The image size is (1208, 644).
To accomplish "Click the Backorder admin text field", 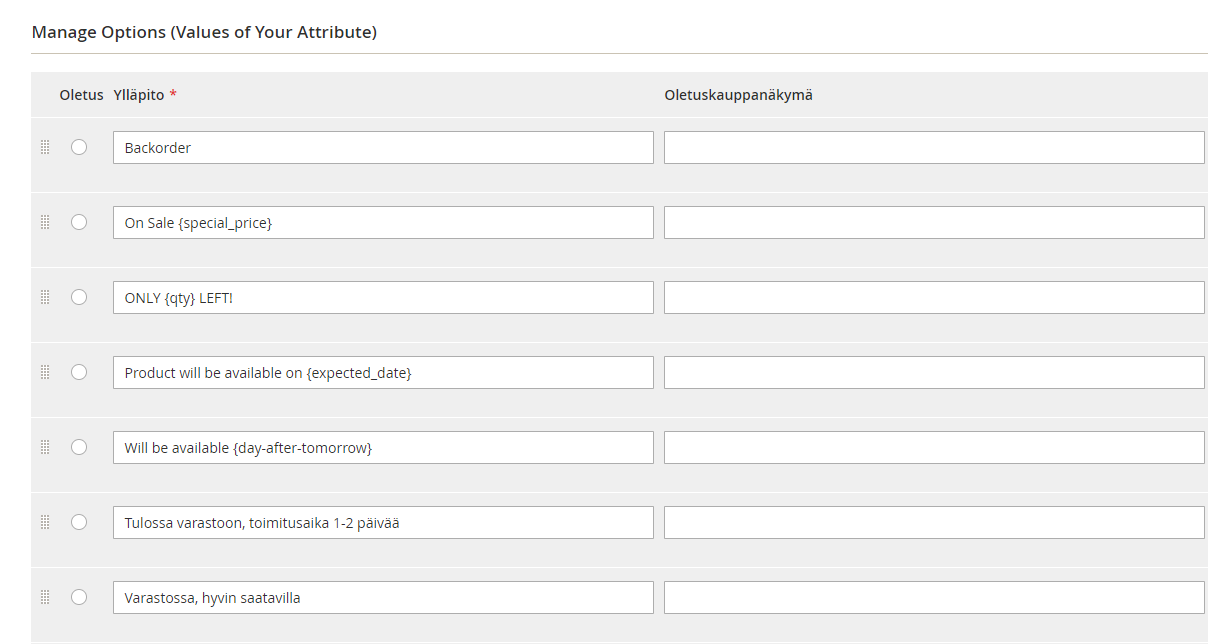I will click(x=383, y=148).
